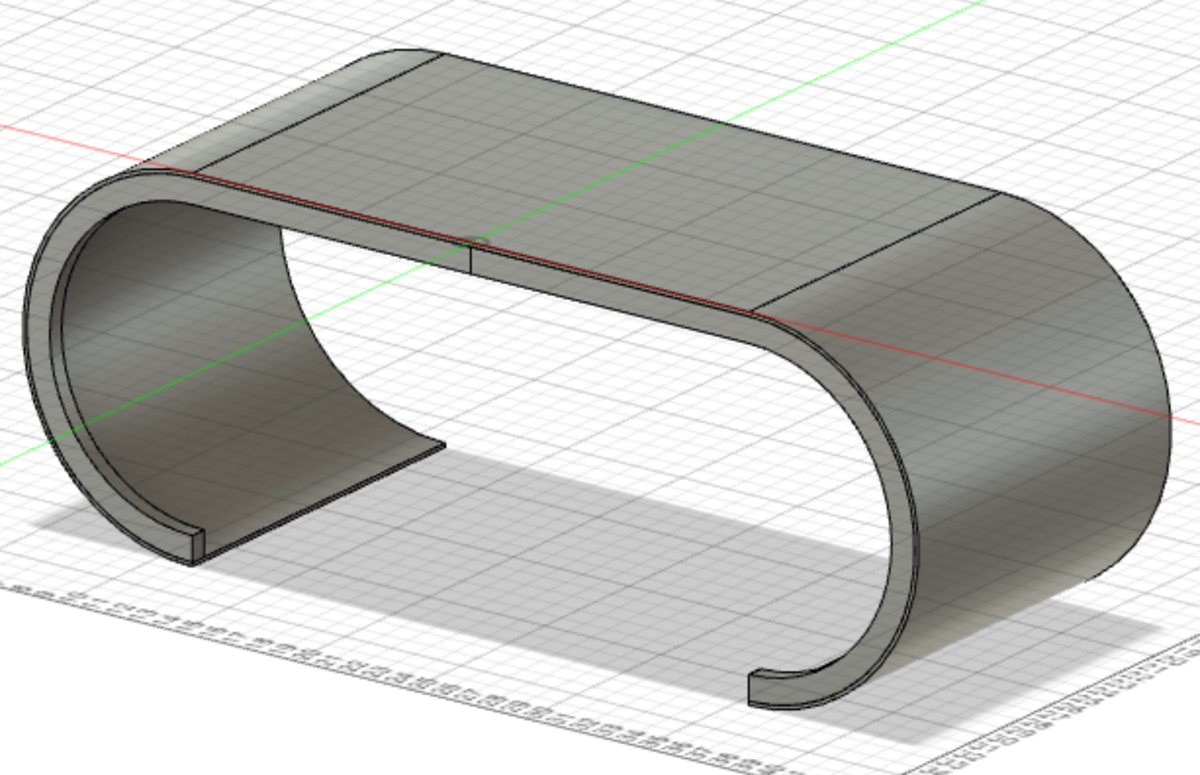Screen dimensions: 1200x775
Task: Select the short vertical edge at the front rim's center
Action: [471, 259]
